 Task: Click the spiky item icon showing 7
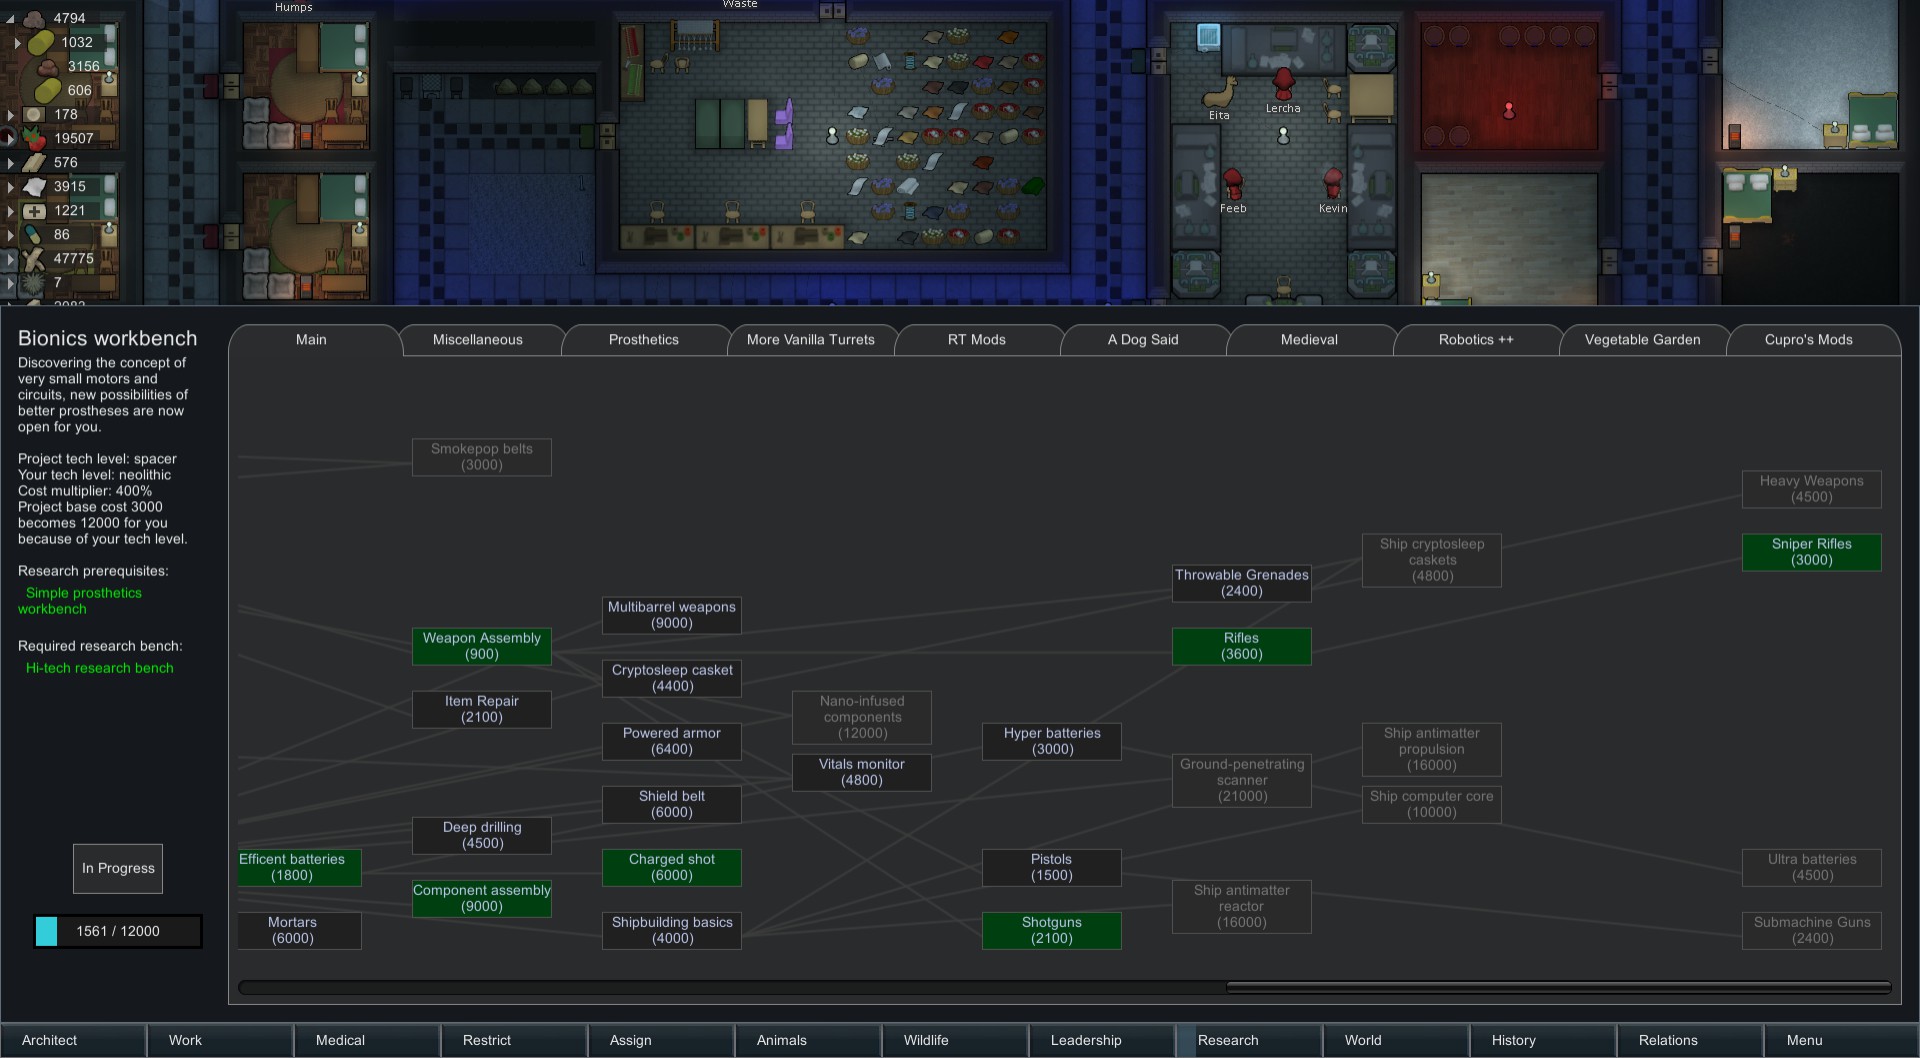point(34,282)
